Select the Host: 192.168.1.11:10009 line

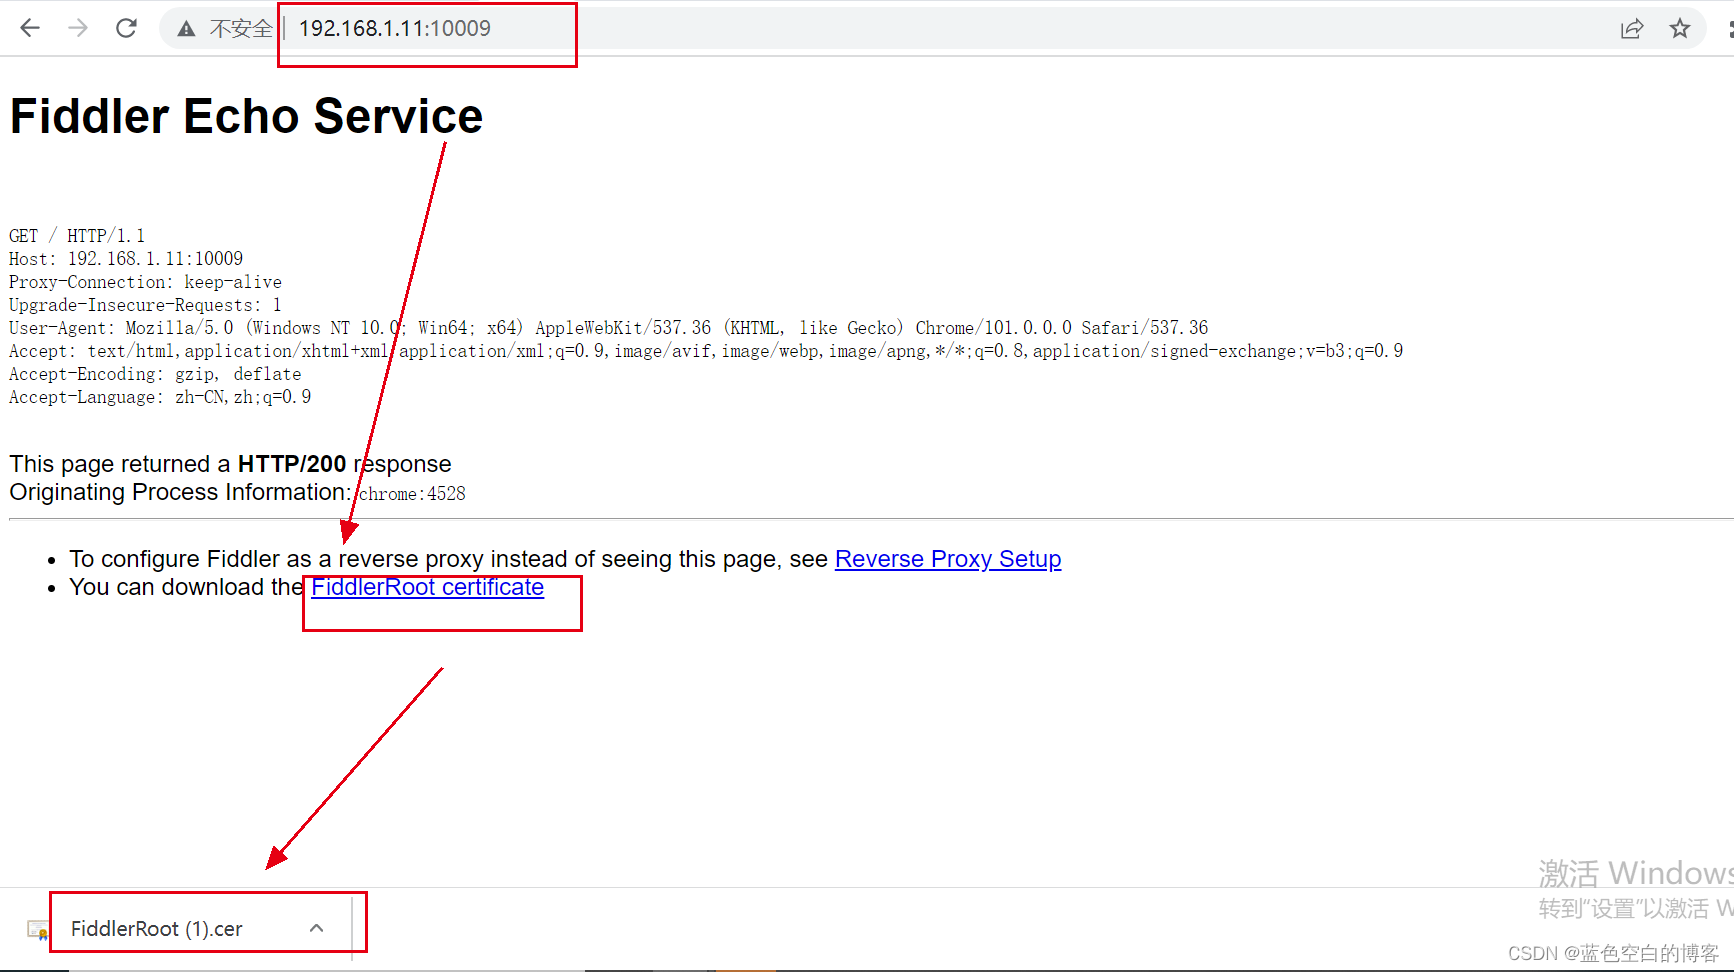tap(126, 259)
